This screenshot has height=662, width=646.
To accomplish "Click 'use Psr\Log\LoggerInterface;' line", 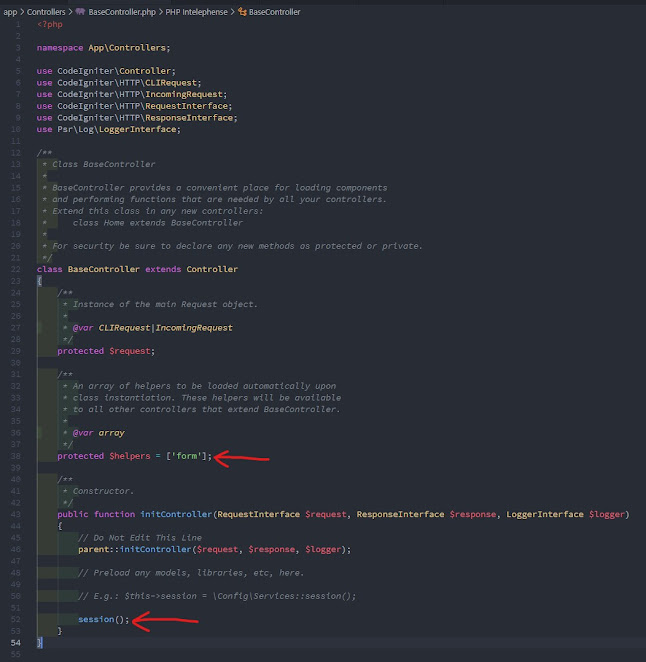I will tap(109, 130).
